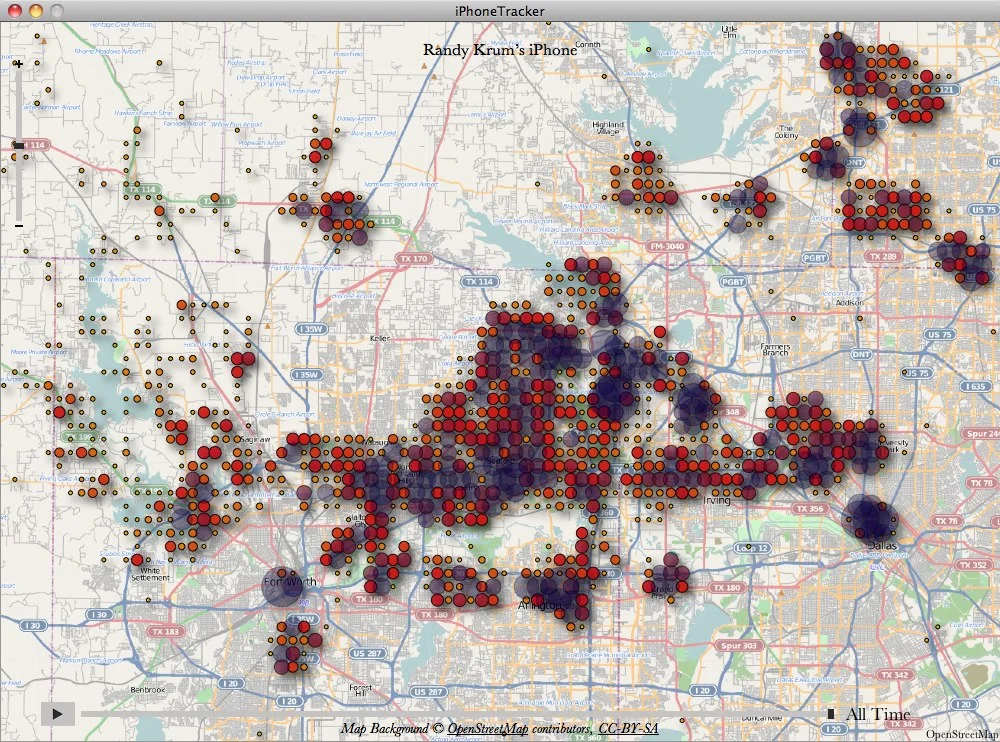This screenshot has height=742, width=1000.
Task: Minimize the window with the yellow button
Action: (36, 10)
